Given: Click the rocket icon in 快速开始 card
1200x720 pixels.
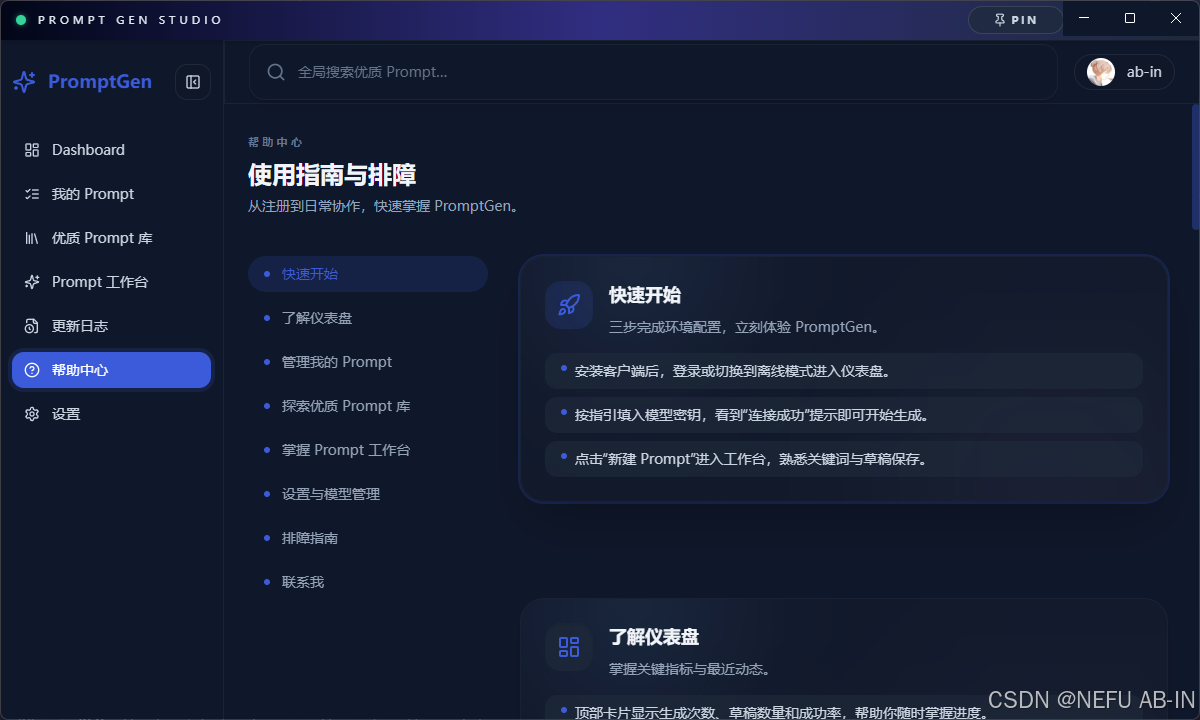Looking at the screenshot, I should 569,305.
